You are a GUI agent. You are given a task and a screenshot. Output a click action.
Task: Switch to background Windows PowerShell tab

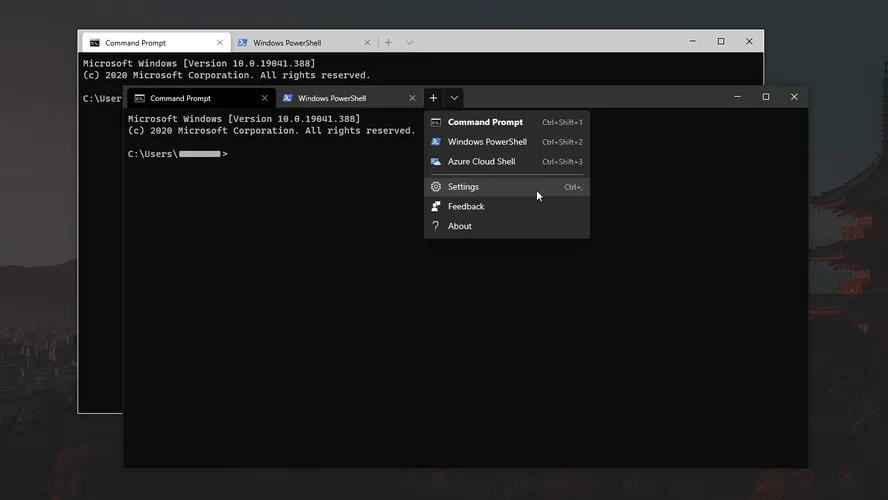point(295,43)
